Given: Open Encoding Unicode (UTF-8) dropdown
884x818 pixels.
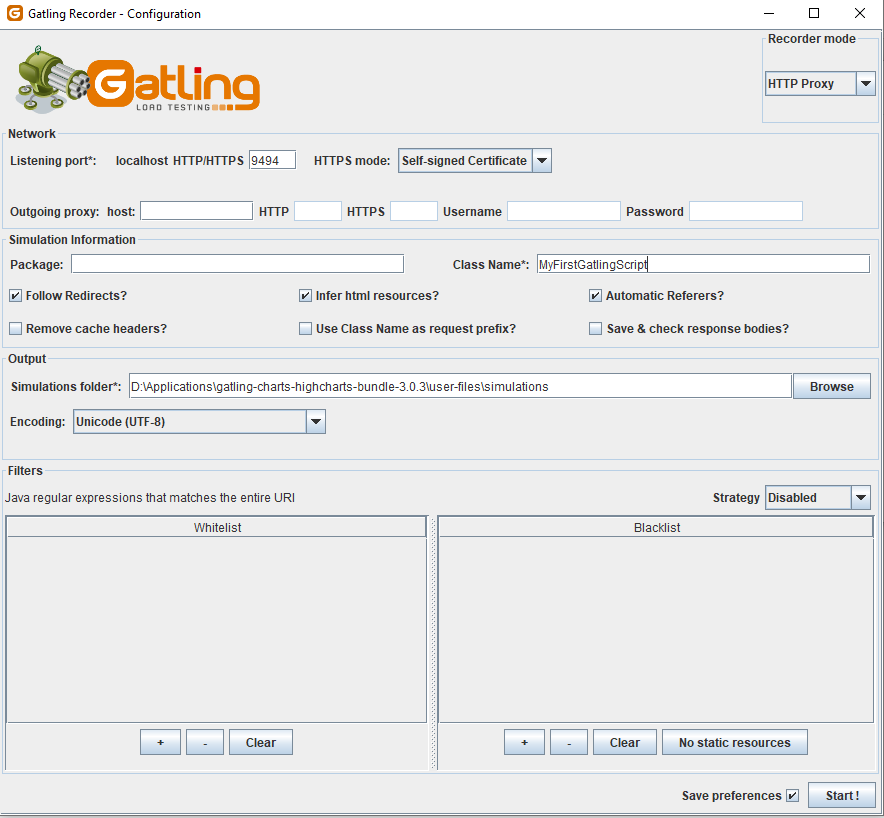Looking at the screenshot, I should [199, 422].
